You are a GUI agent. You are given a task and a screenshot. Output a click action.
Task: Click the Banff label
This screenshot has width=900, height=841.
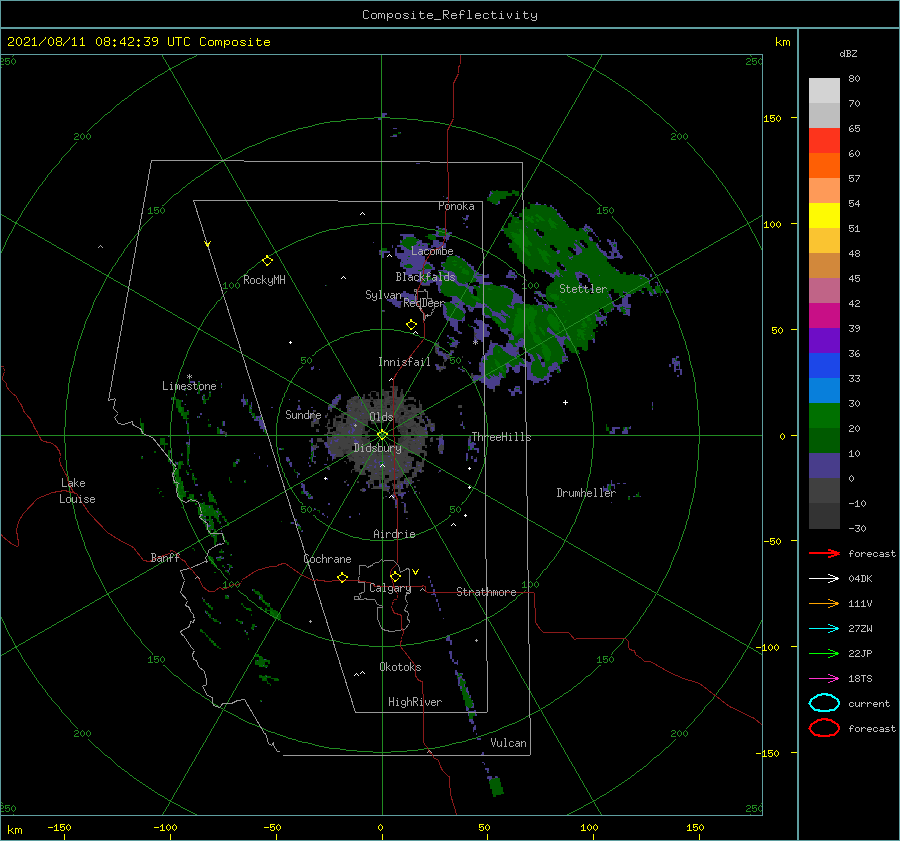tap(165, 558)
